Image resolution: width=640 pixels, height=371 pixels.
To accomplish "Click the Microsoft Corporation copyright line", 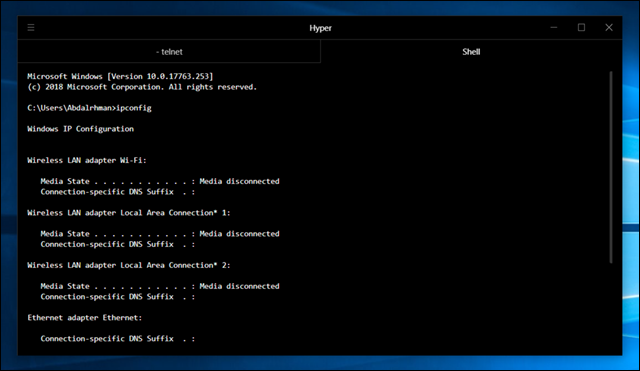I will pos(142,87).
